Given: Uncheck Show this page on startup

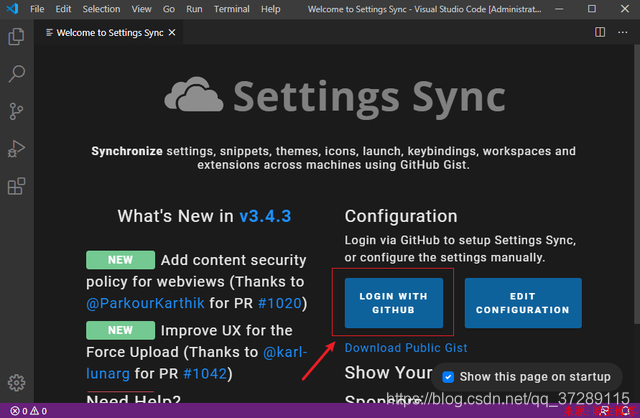Looking at the screenshot, I should coord(448,377).
